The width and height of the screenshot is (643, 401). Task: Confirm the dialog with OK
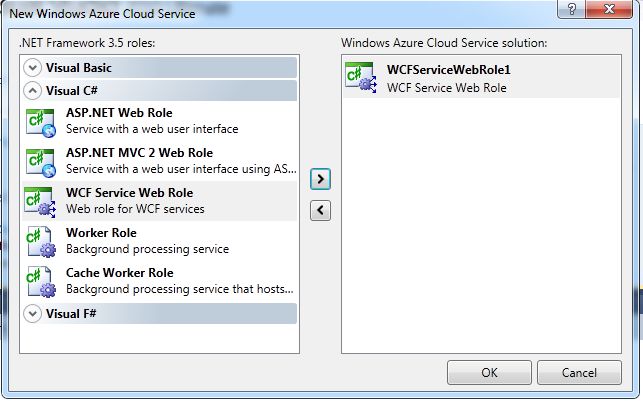pyautogui.click(x=489, y=373)
